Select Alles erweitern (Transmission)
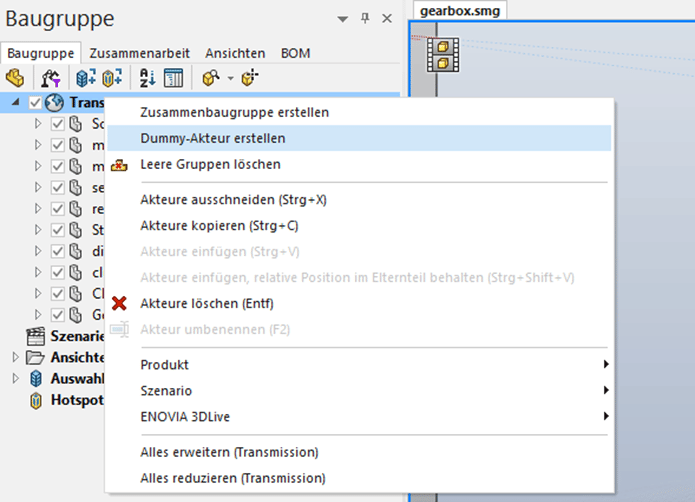 (x=229, y=452)
